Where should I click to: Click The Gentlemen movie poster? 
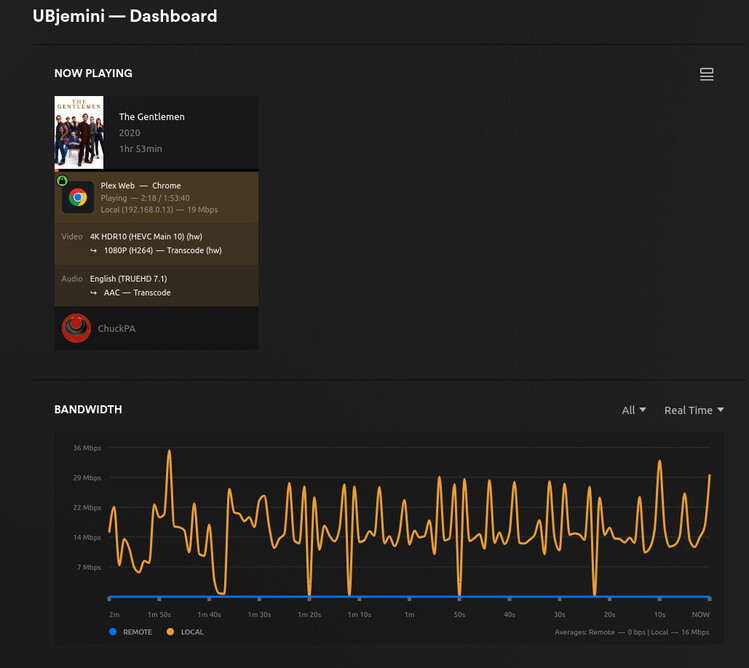click(79, 132)
